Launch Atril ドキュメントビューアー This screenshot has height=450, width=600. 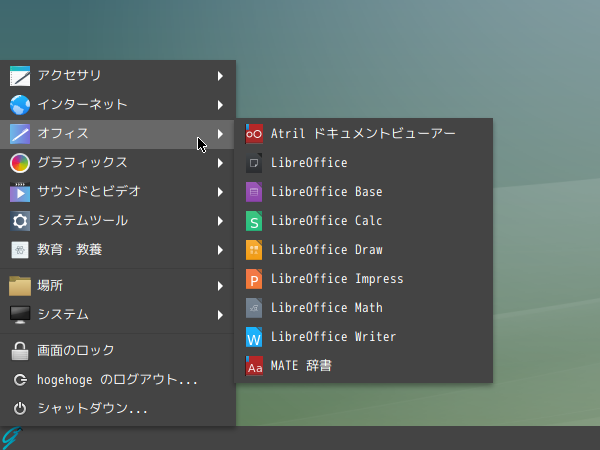pyautogui.click(x=364, y=134)
